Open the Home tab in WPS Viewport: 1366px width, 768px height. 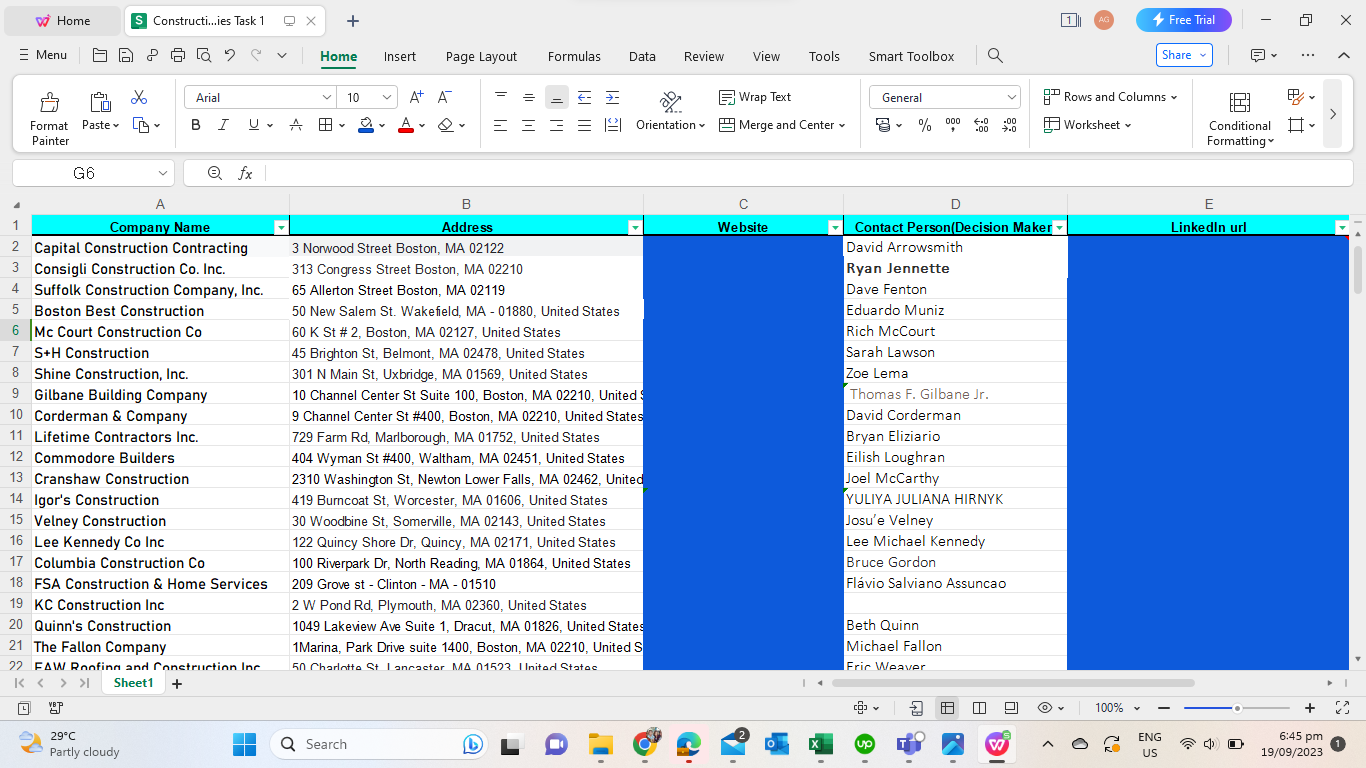click(63, 20)
